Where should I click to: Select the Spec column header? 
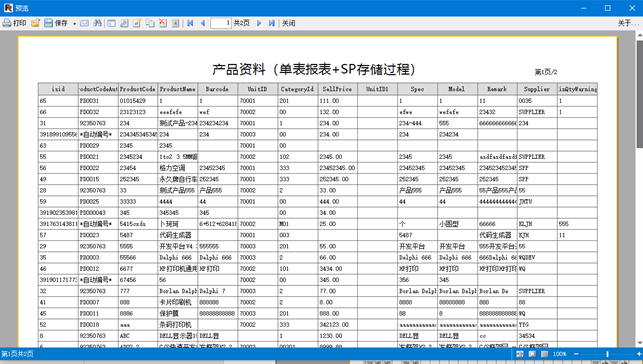(x=417, y=89)
